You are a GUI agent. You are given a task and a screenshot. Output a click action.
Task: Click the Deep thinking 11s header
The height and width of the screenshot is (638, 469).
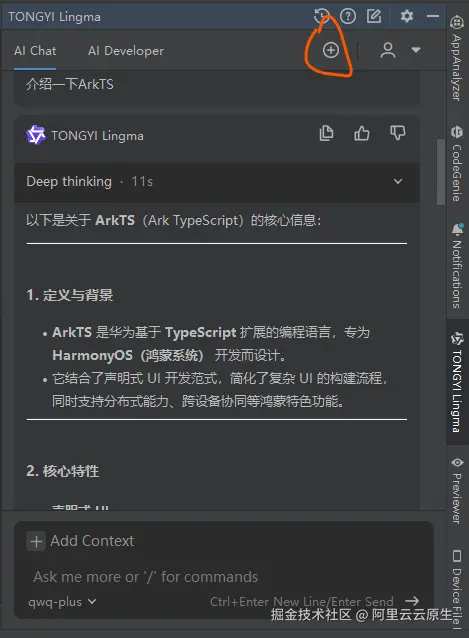pos(217,181)
